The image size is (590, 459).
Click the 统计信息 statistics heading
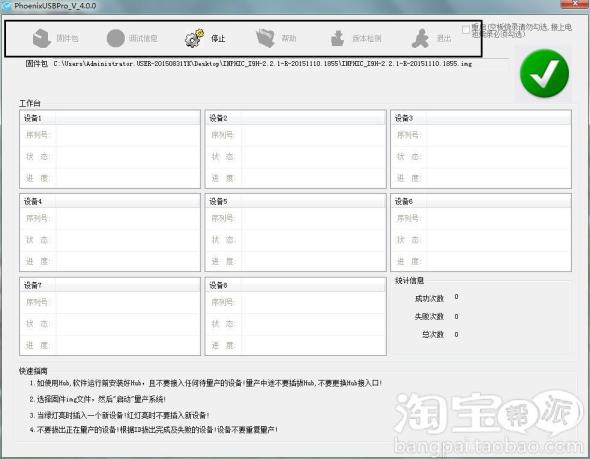pyautogui.click(x=409, y=281)
